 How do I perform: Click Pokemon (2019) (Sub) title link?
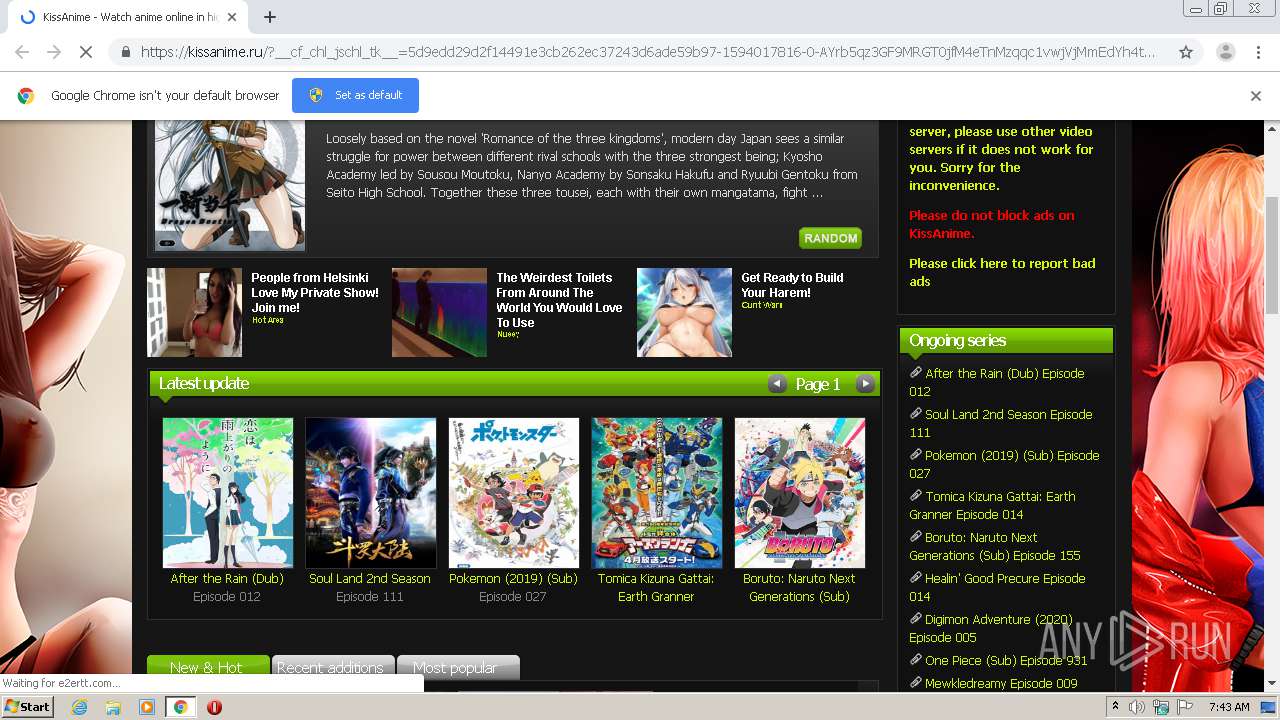(x=513, y=578)
